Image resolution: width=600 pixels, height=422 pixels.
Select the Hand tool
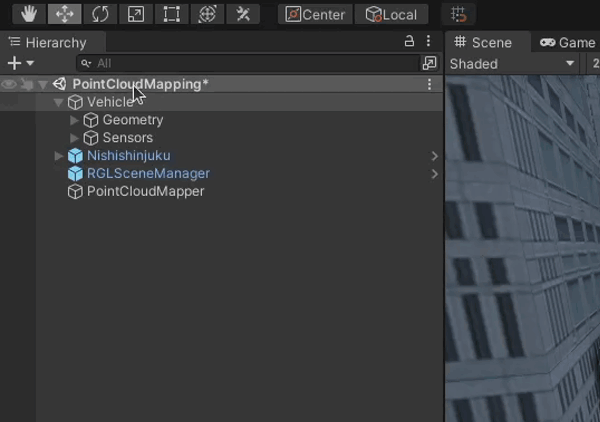[30, 14]
